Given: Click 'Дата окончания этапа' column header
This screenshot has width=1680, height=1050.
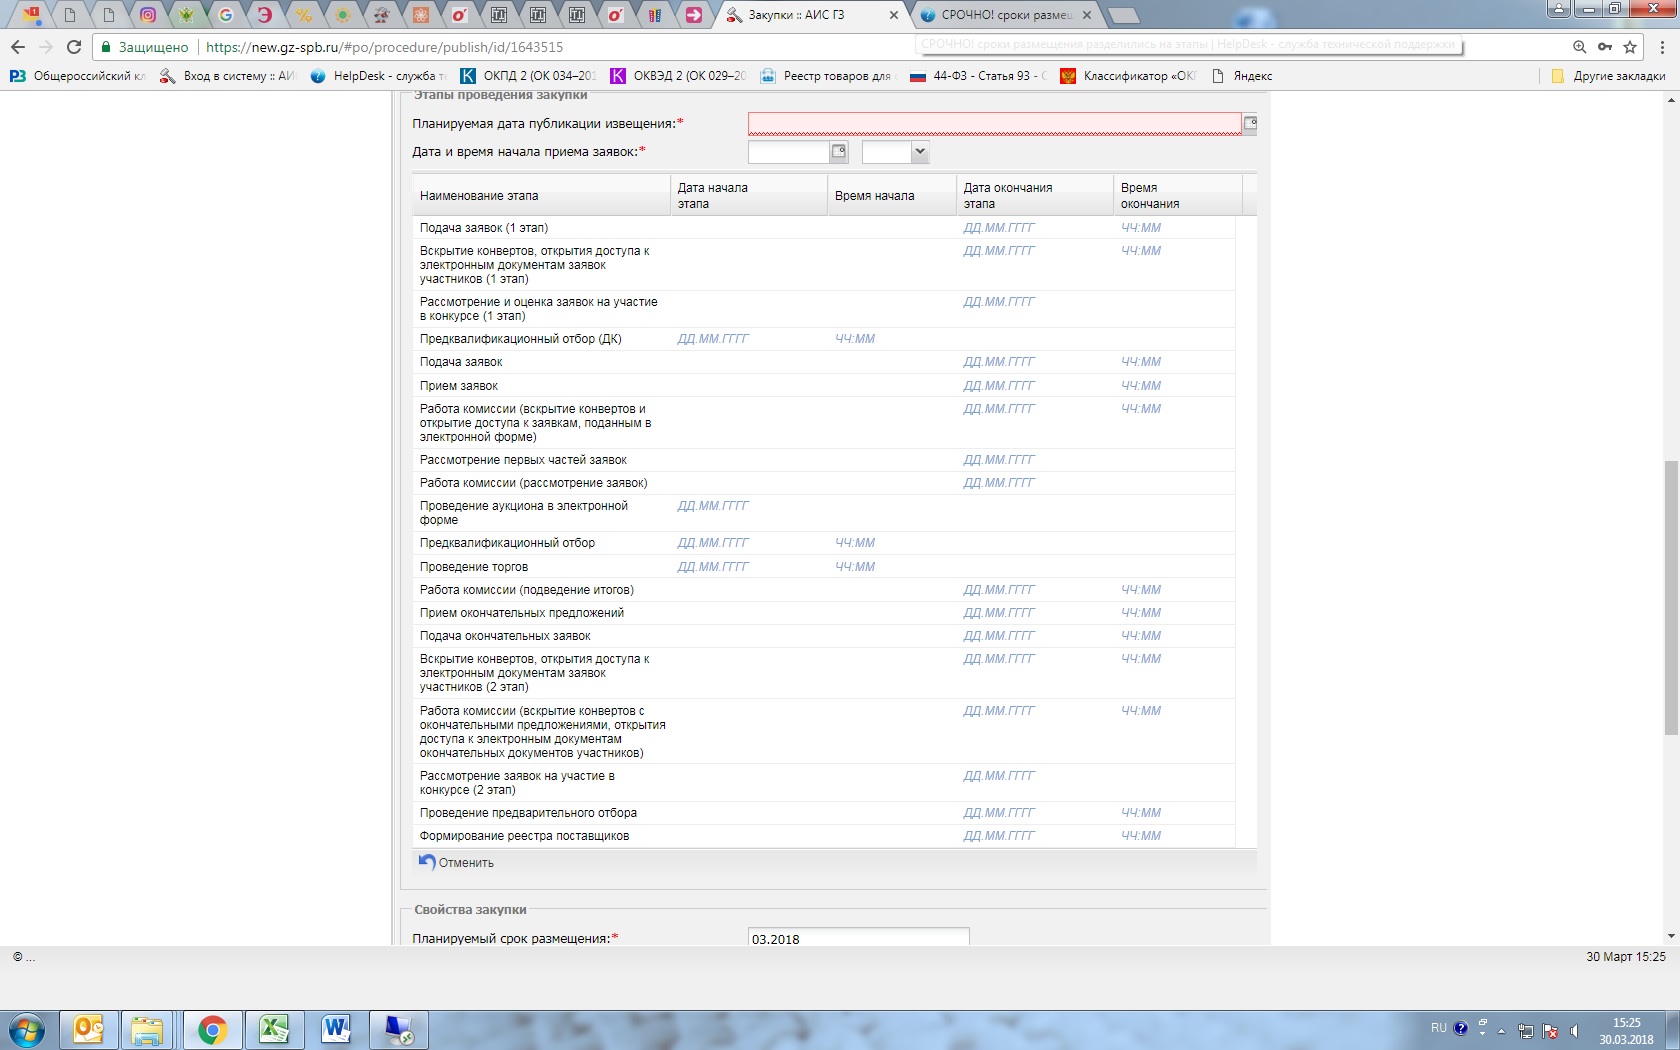Looking at the screenshot, I should [1034, 196].
